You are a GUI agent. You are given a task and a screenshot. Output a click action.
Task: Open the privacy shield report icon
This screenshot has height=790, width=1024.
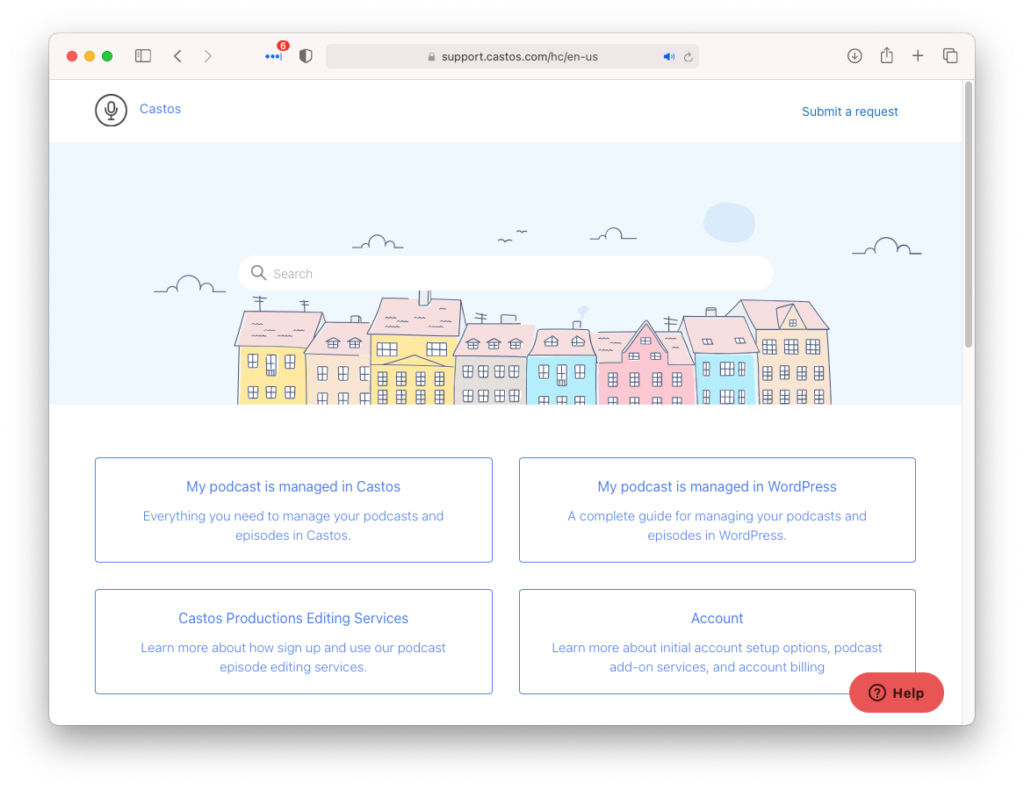pyautogui.click(x=306, y=56)
